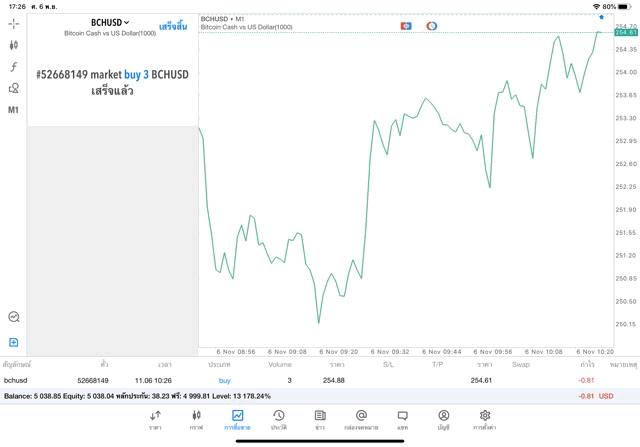Open the บัญชี accounts tab
Viewport: 640px width, 447px height.
[x=444, y=420]
